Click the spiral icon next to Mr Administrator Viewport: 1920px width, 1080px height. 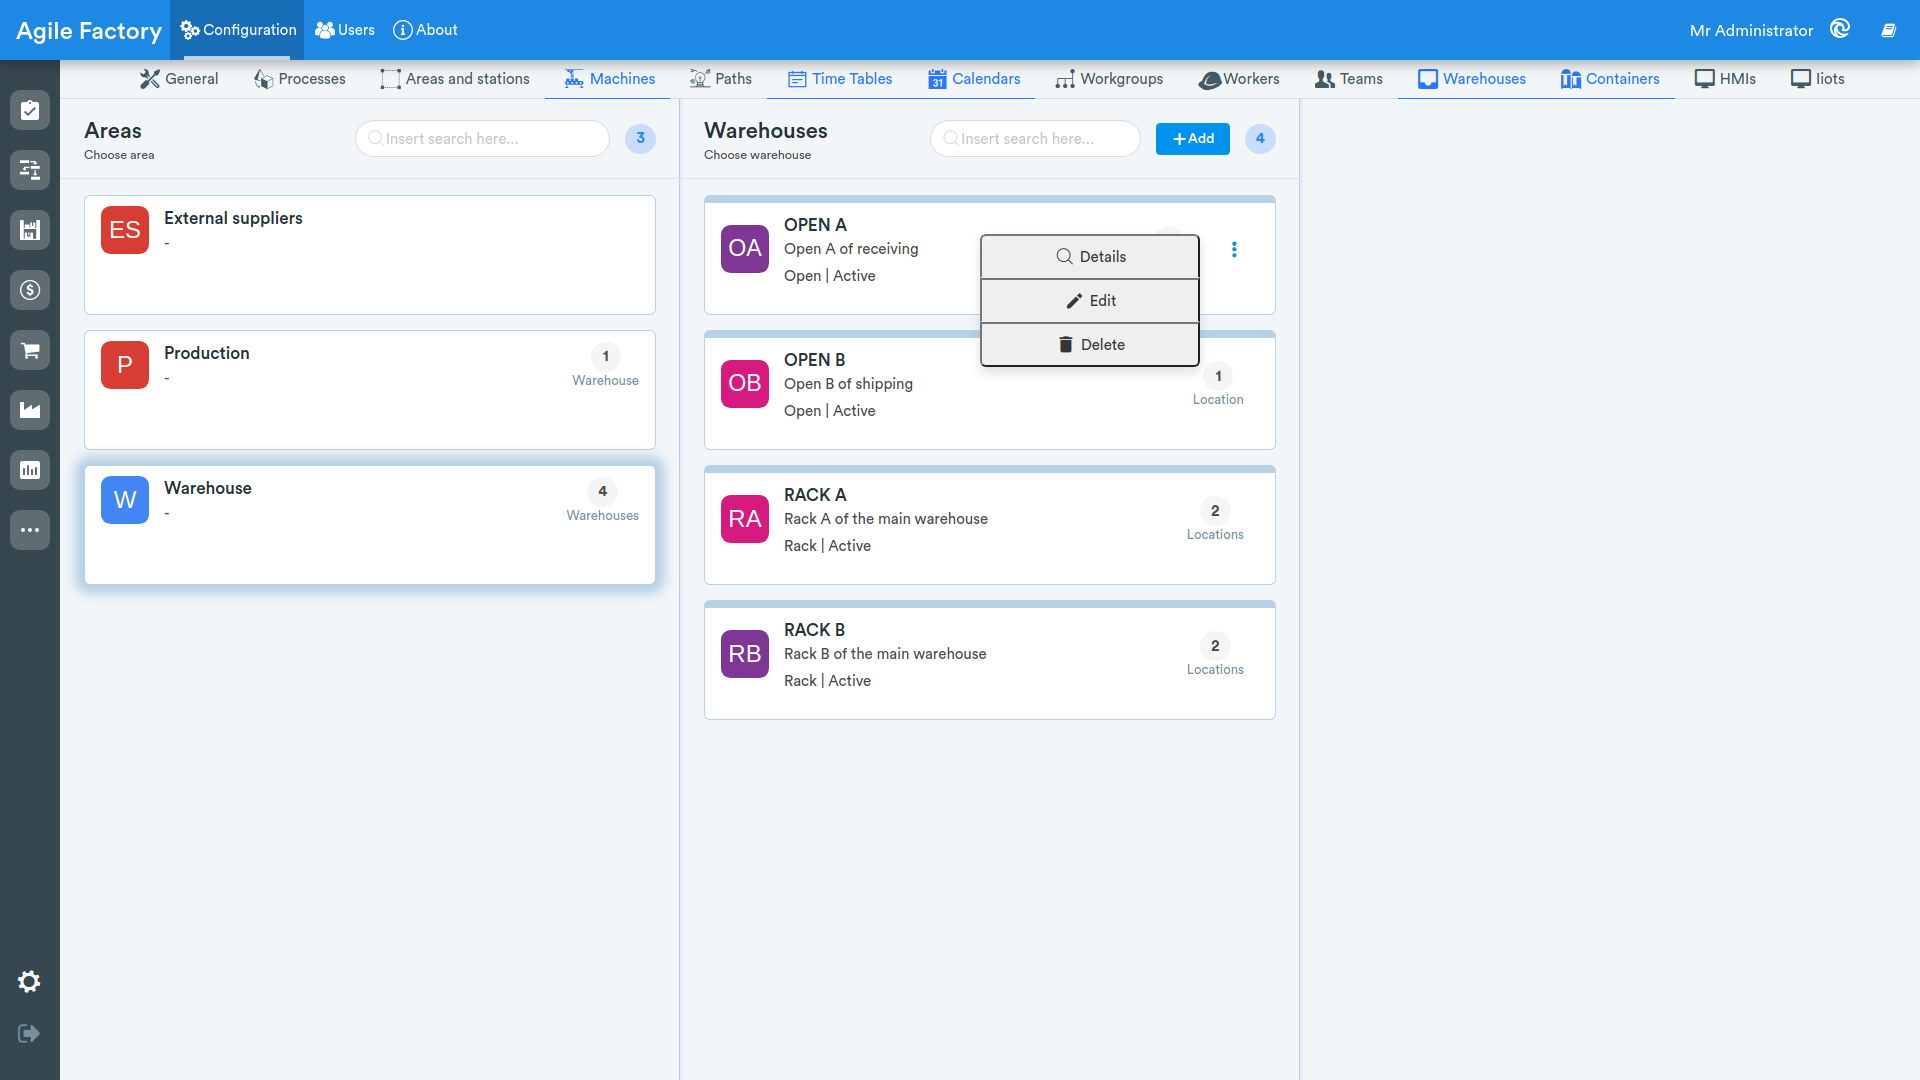pos(1840,29)
